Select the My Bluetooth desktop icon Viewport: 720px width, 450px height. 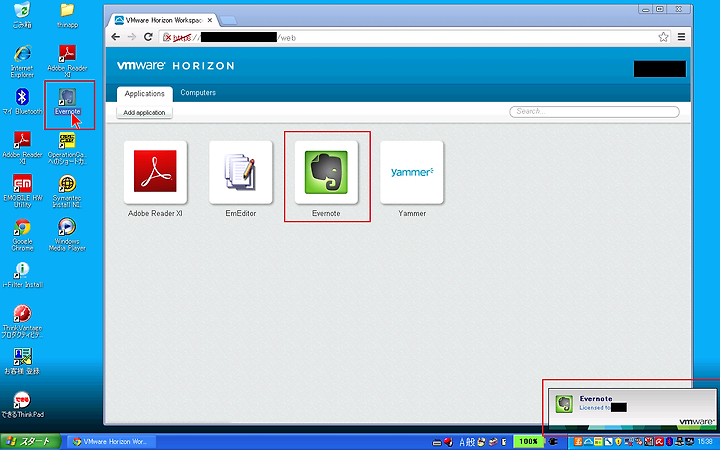[22, 101]
